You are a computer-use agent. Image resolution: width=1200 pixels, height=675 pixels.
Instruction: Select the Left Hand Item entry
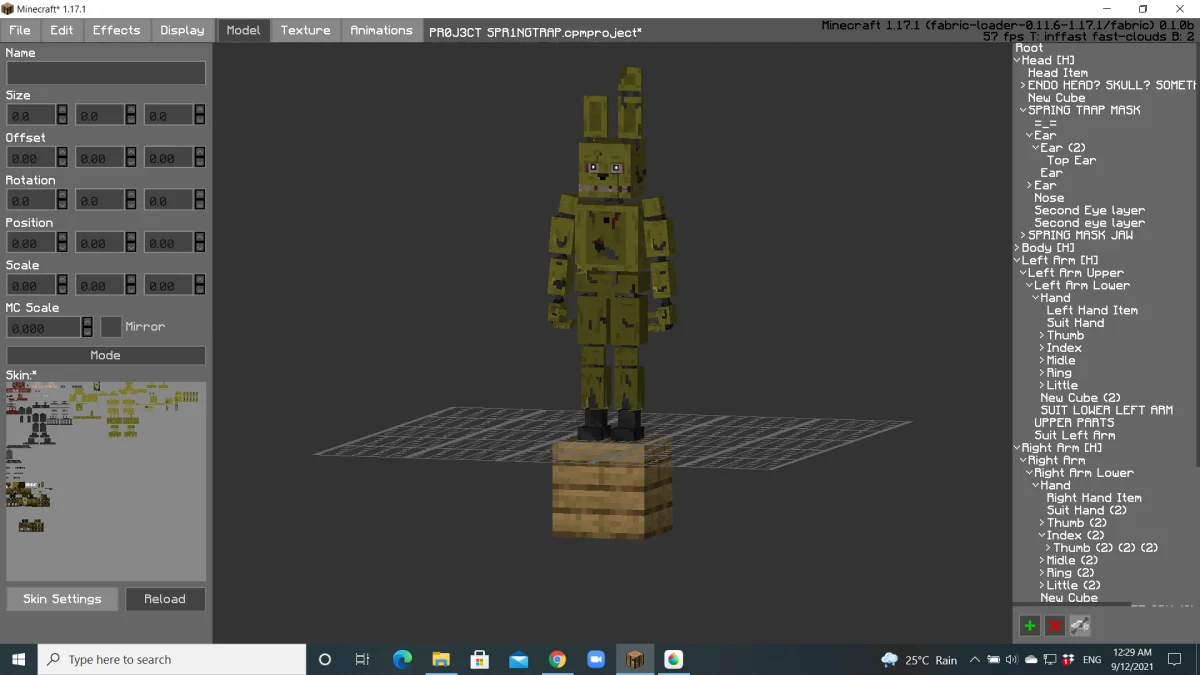(x=1092, y=311)
